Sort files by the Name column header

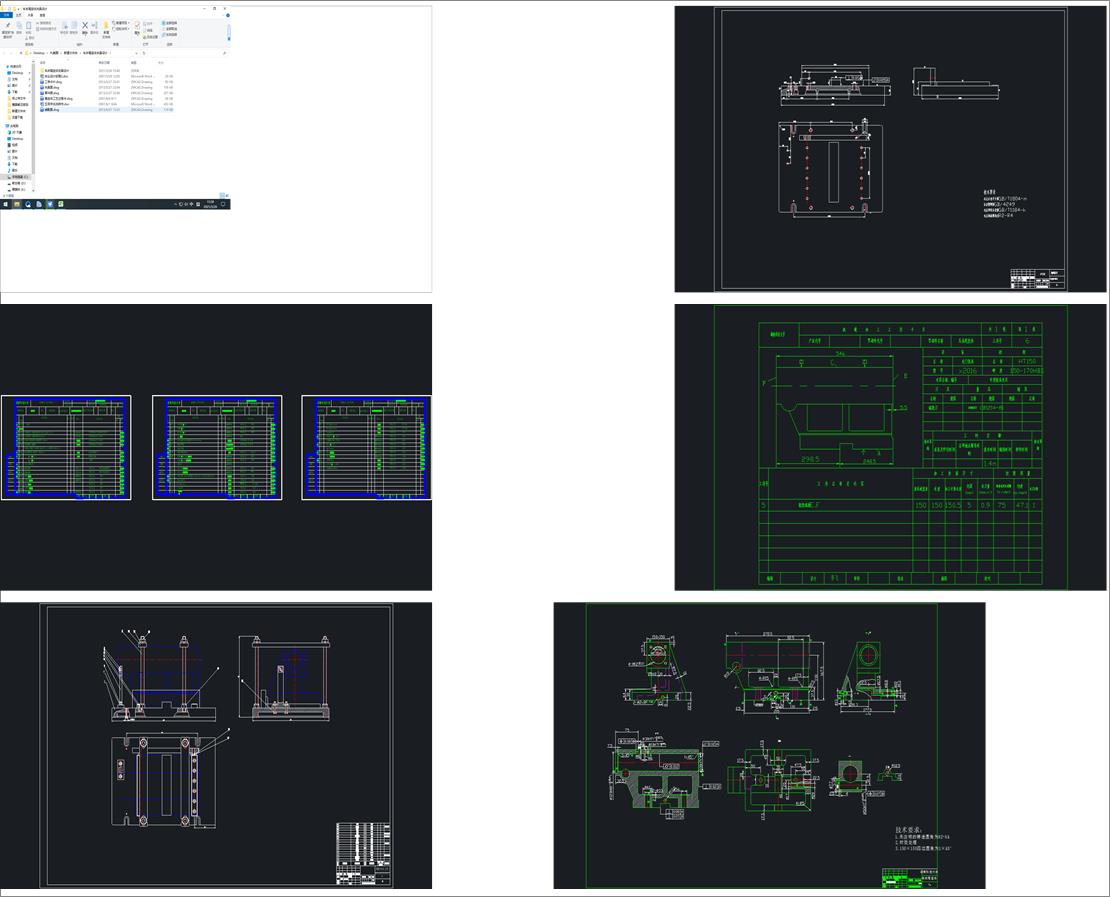[42, 62]
